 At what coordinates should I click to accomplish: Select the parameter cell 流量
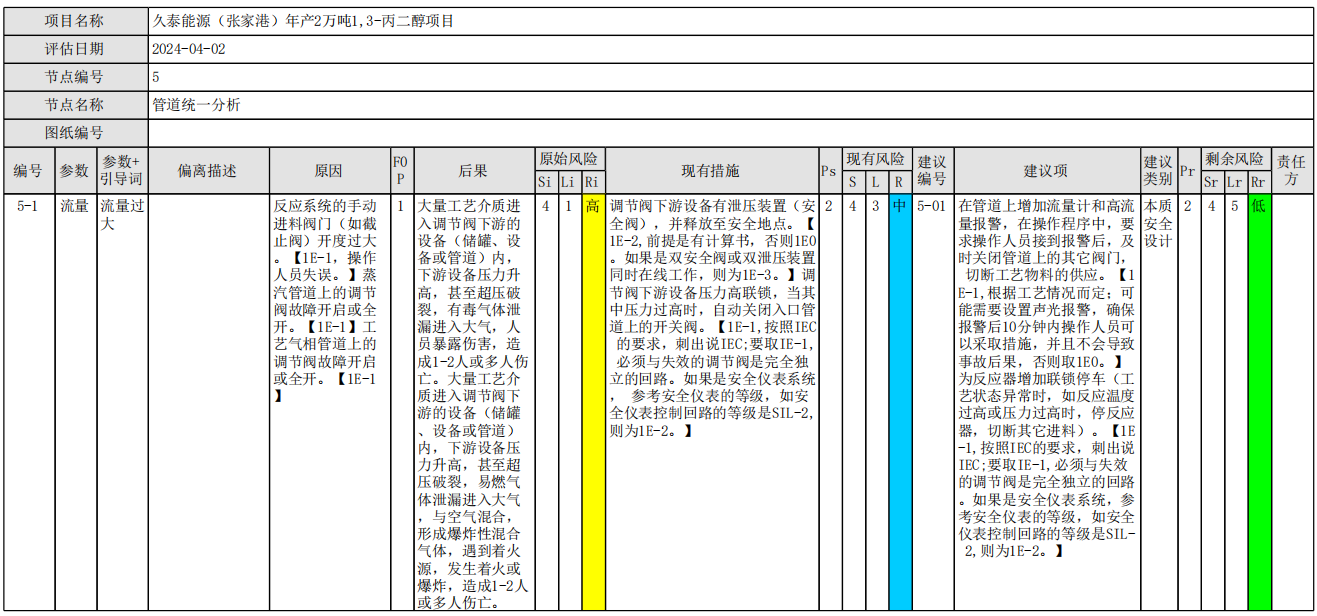(x=74, y=402)
